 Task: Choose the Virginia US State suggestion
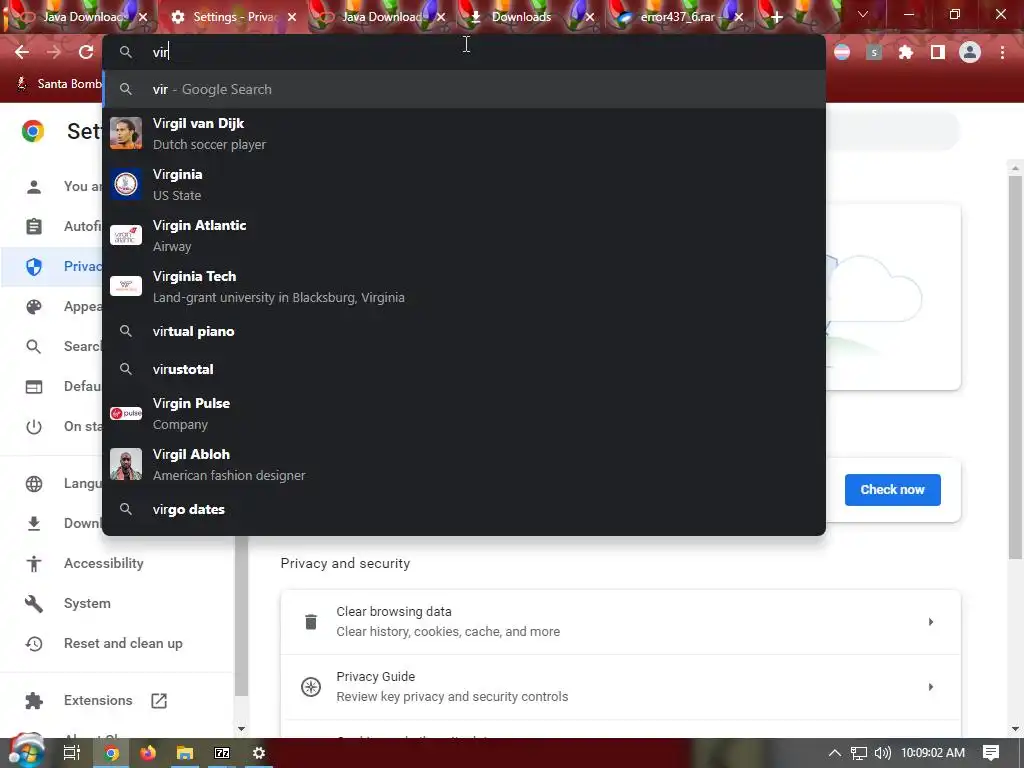464,184
